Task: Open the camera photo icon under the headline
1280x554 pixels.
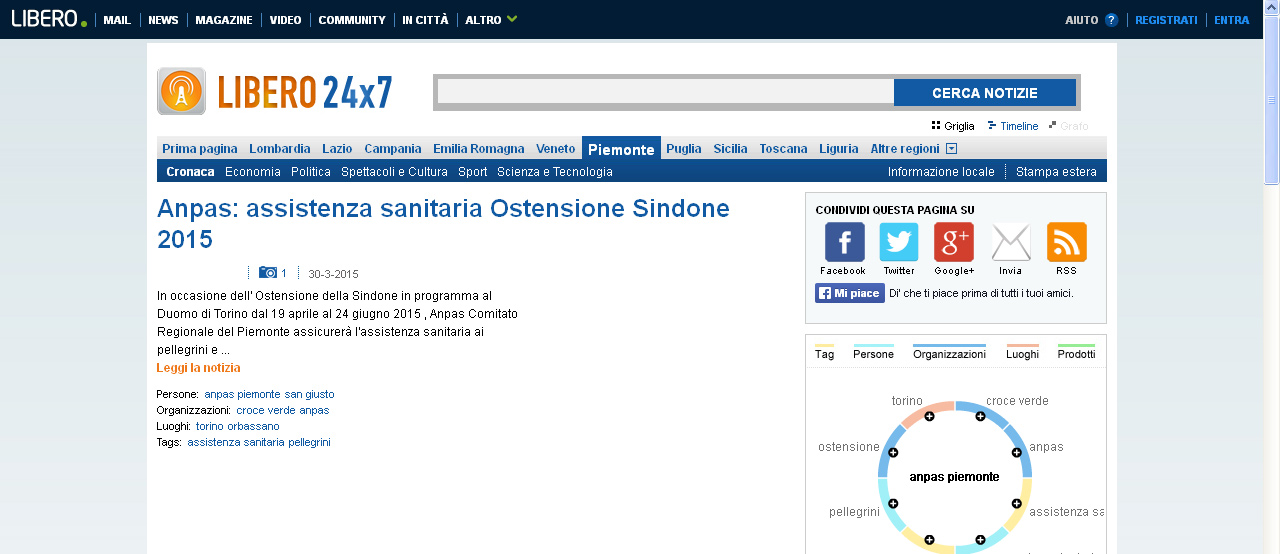Action: (268, 273)
